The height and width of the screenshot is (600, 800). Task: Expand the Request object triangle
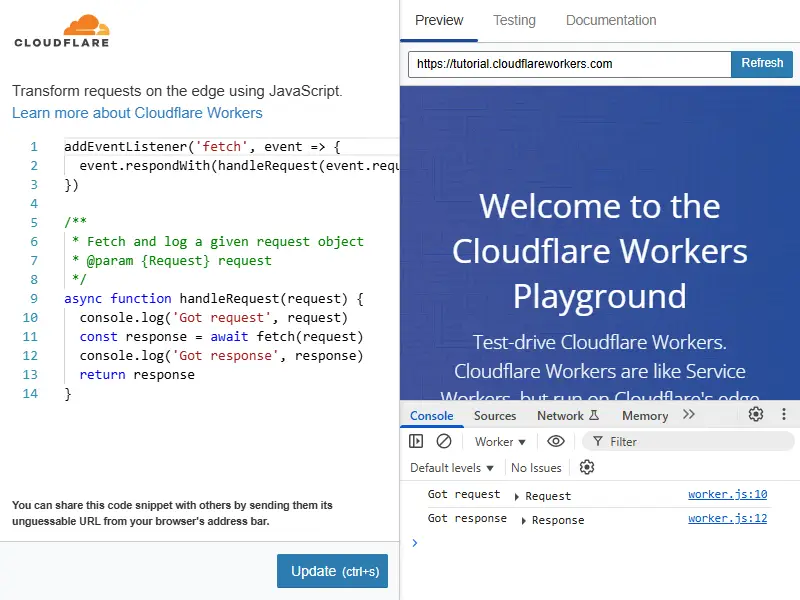click(516, 496)
